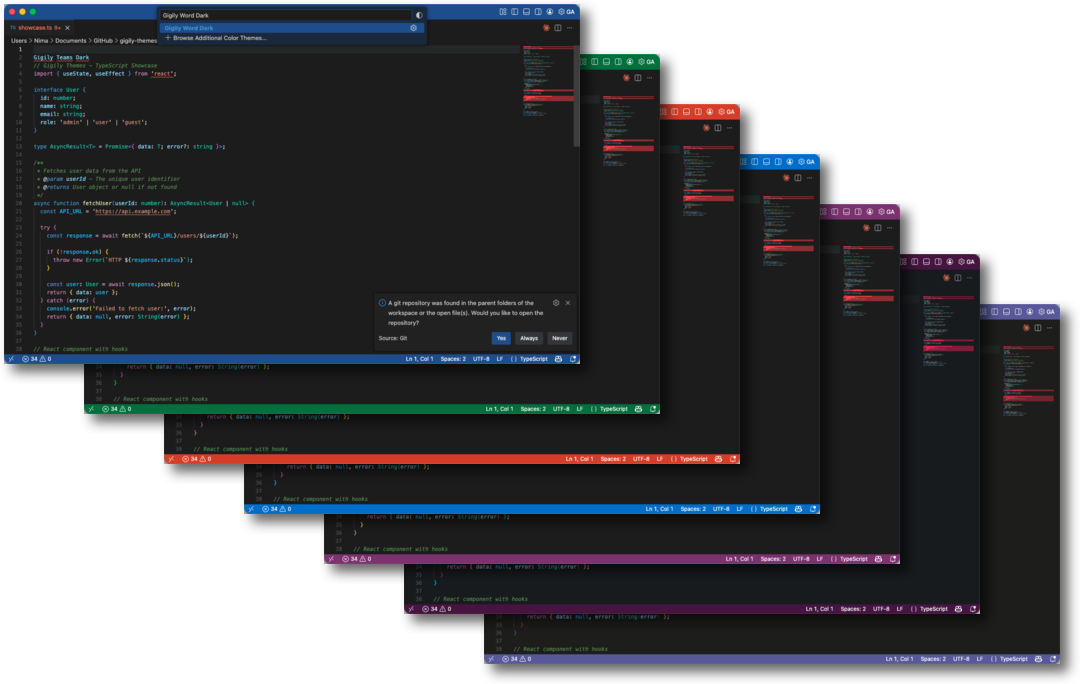Viewport: 1080px width, 684px height.
Task: Toggle the bottom Panel visibility
Action: [526, 10]
